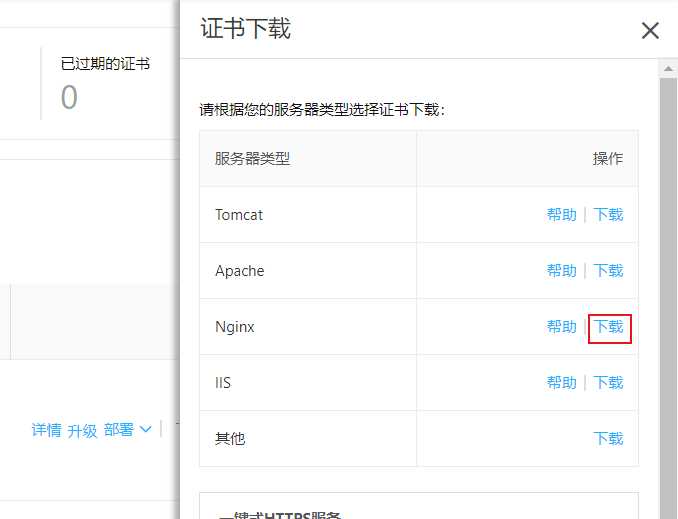Download the Nginx certificate
Viewport: 678px width, 519px height.
click(x=609, y=327)
